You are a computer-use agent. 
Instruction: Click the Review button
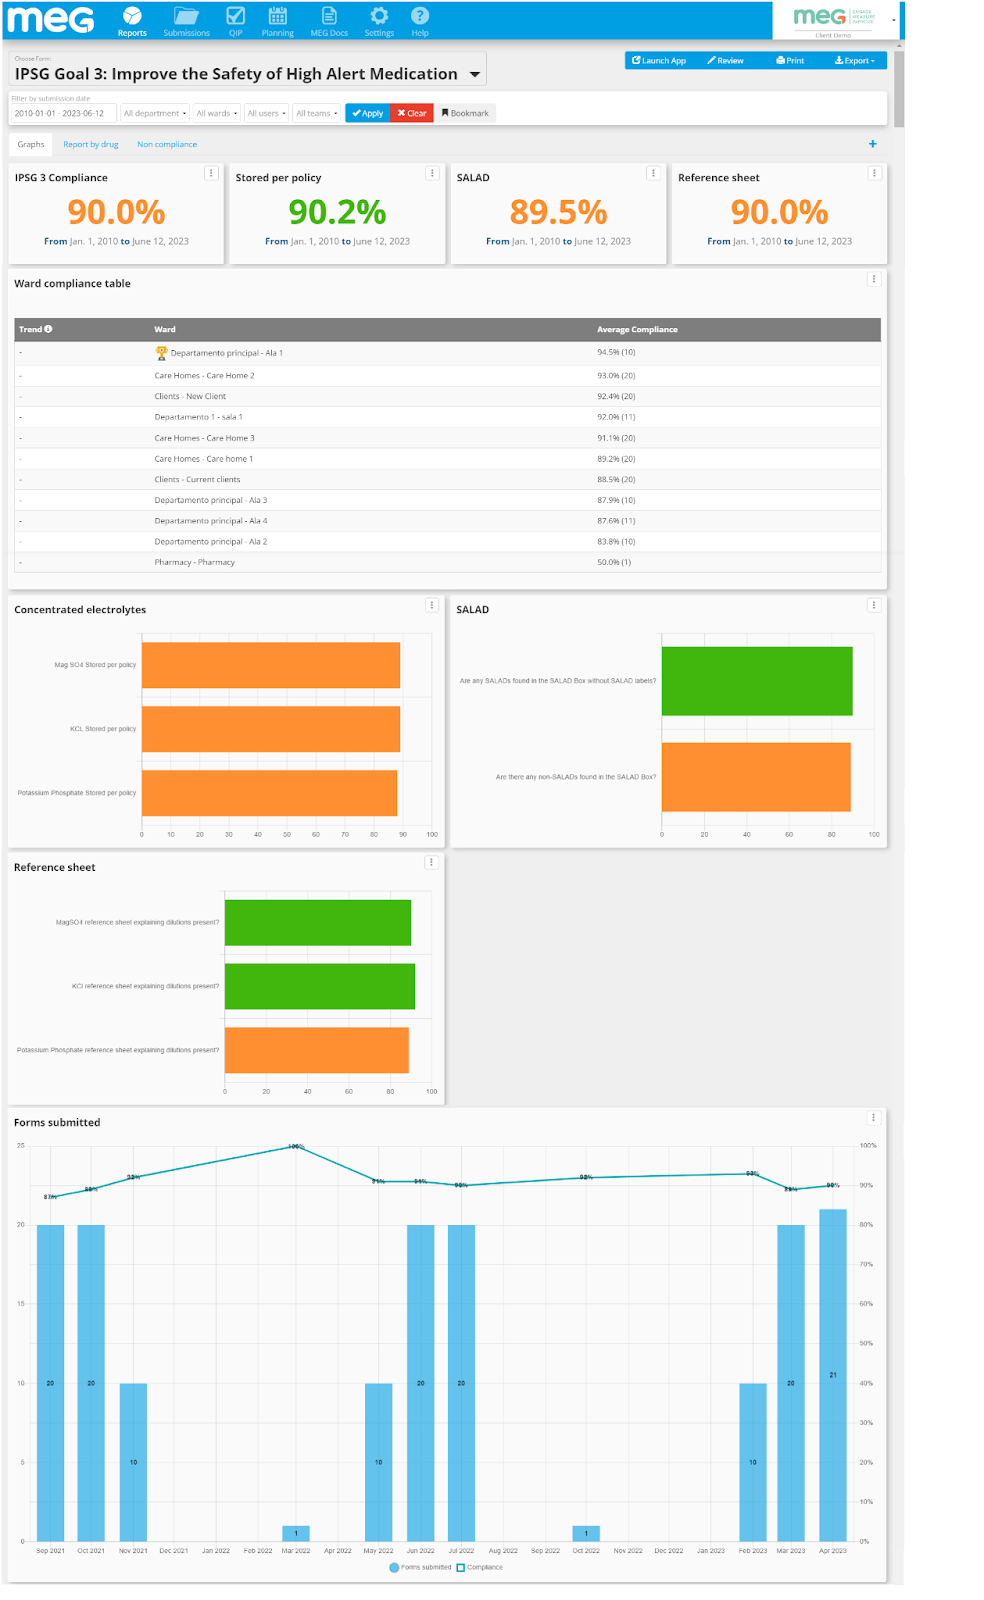click(725, 60)
